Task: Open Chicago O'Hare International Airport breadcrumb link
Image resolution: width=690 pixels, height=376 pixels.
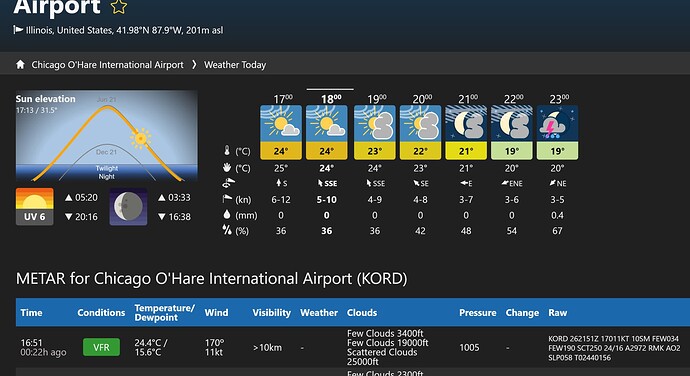Action: pyautogui.click(x=107, y=65)
